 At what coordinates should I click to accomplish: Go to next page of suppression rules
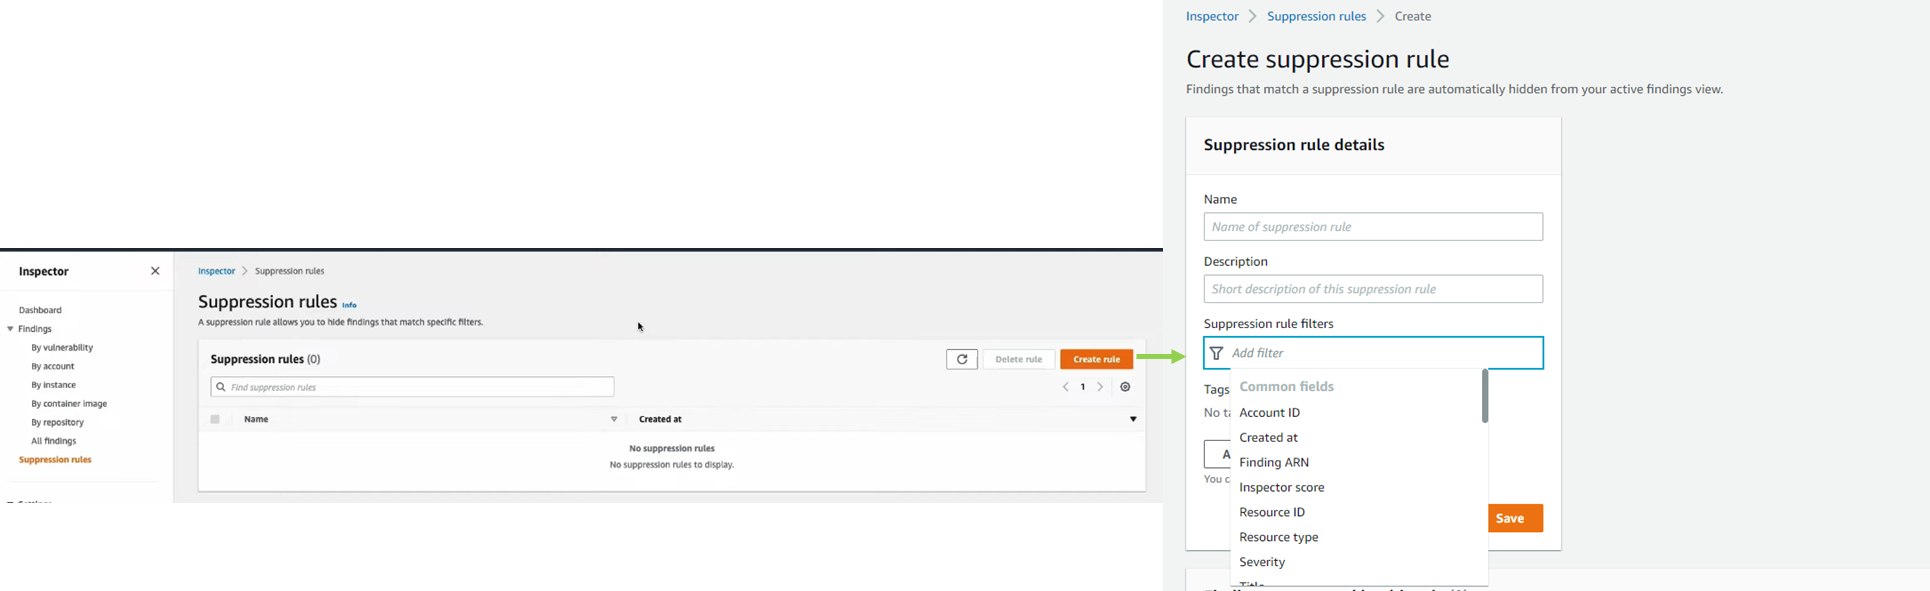coord(1100,387)
